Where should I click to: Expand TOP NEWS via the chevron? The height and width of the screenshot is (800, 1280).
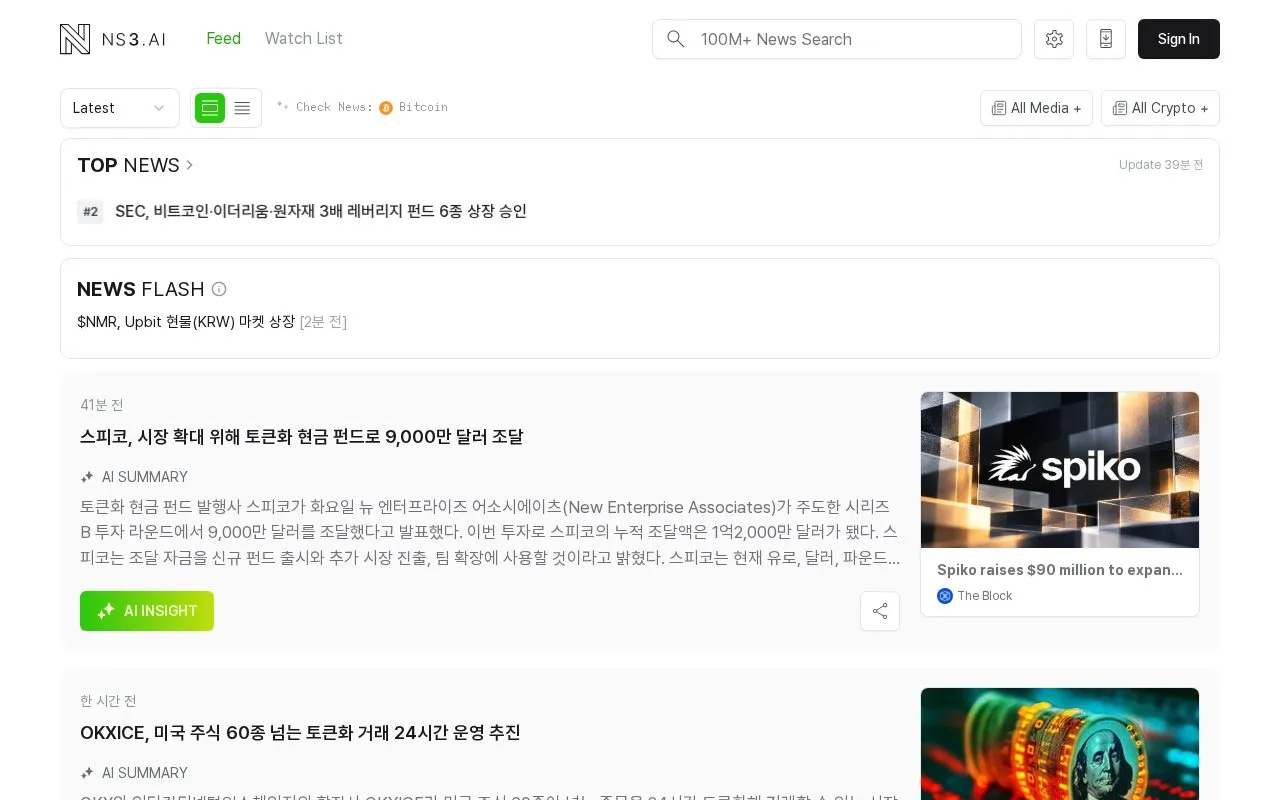tap(190, 165)
